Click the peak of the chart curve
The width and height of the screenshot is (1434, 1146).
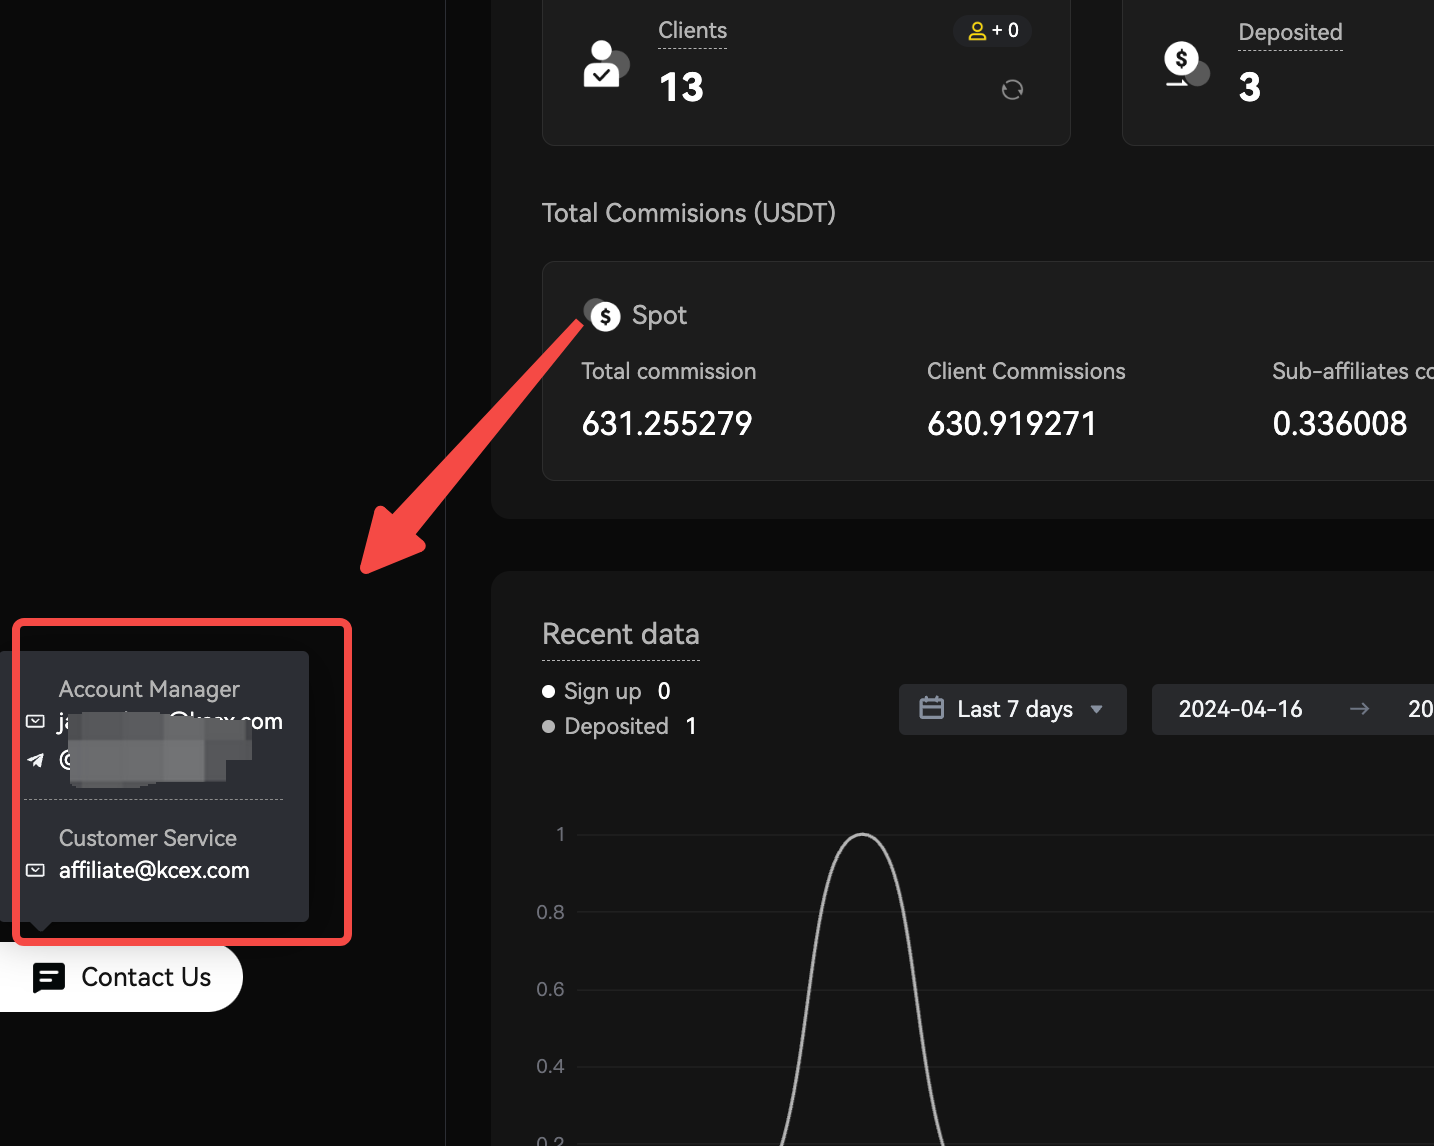click(x=862, y=834)
